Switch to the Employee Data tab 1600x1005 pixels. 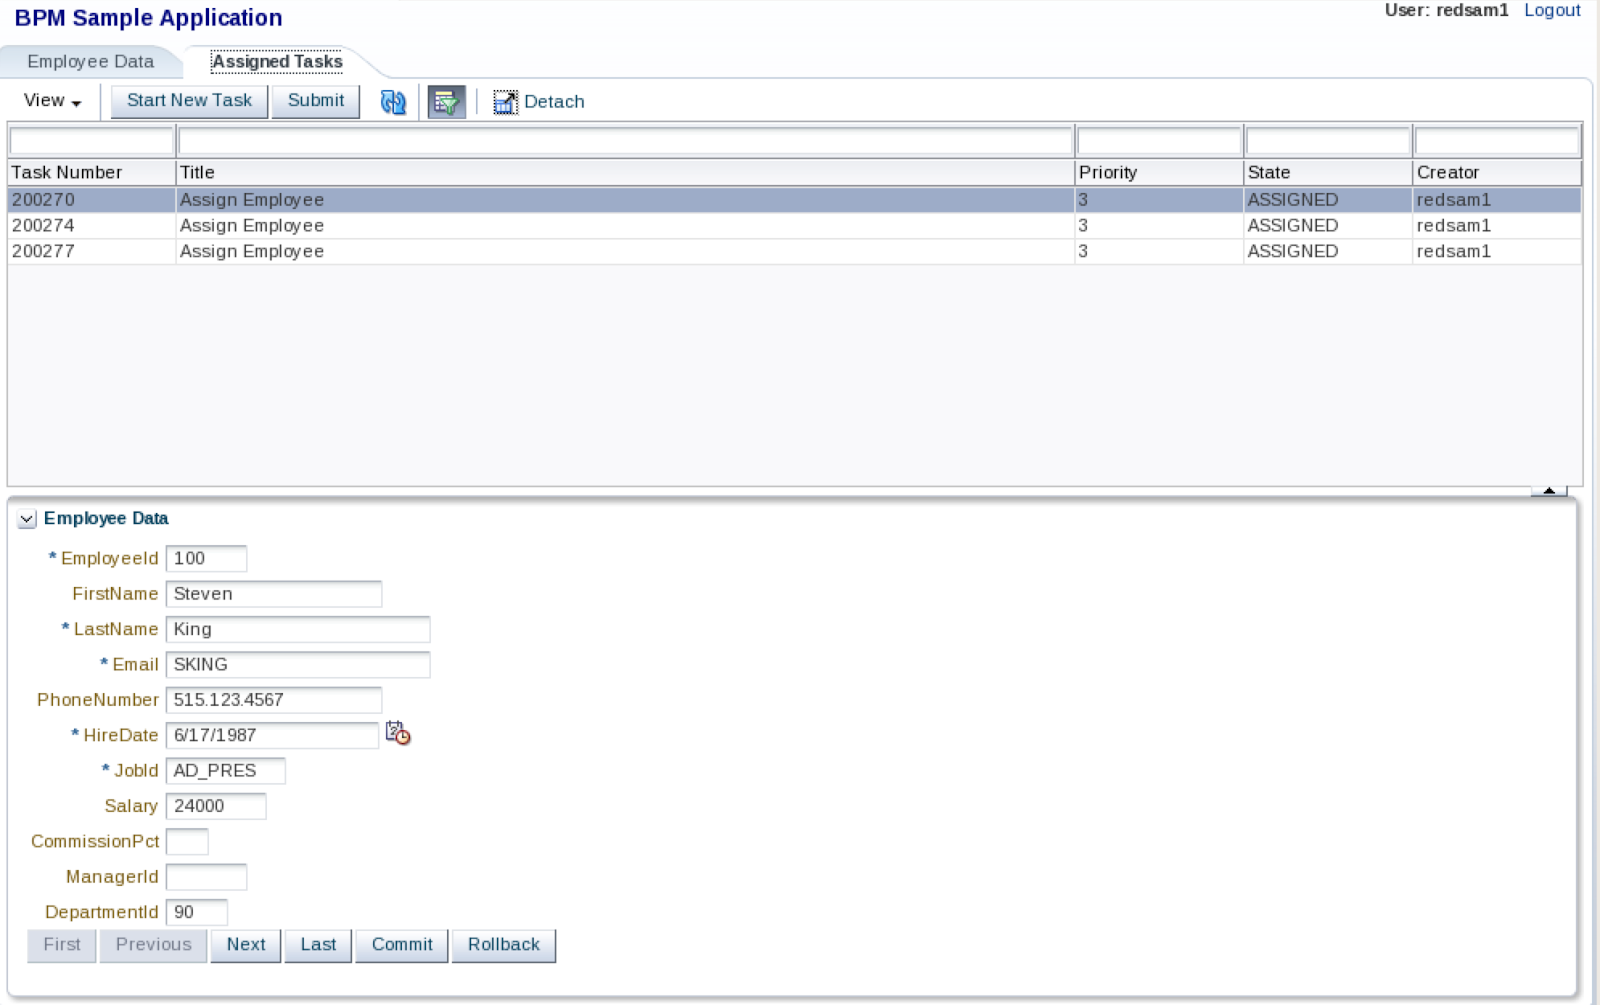click(x=91, y=61)
